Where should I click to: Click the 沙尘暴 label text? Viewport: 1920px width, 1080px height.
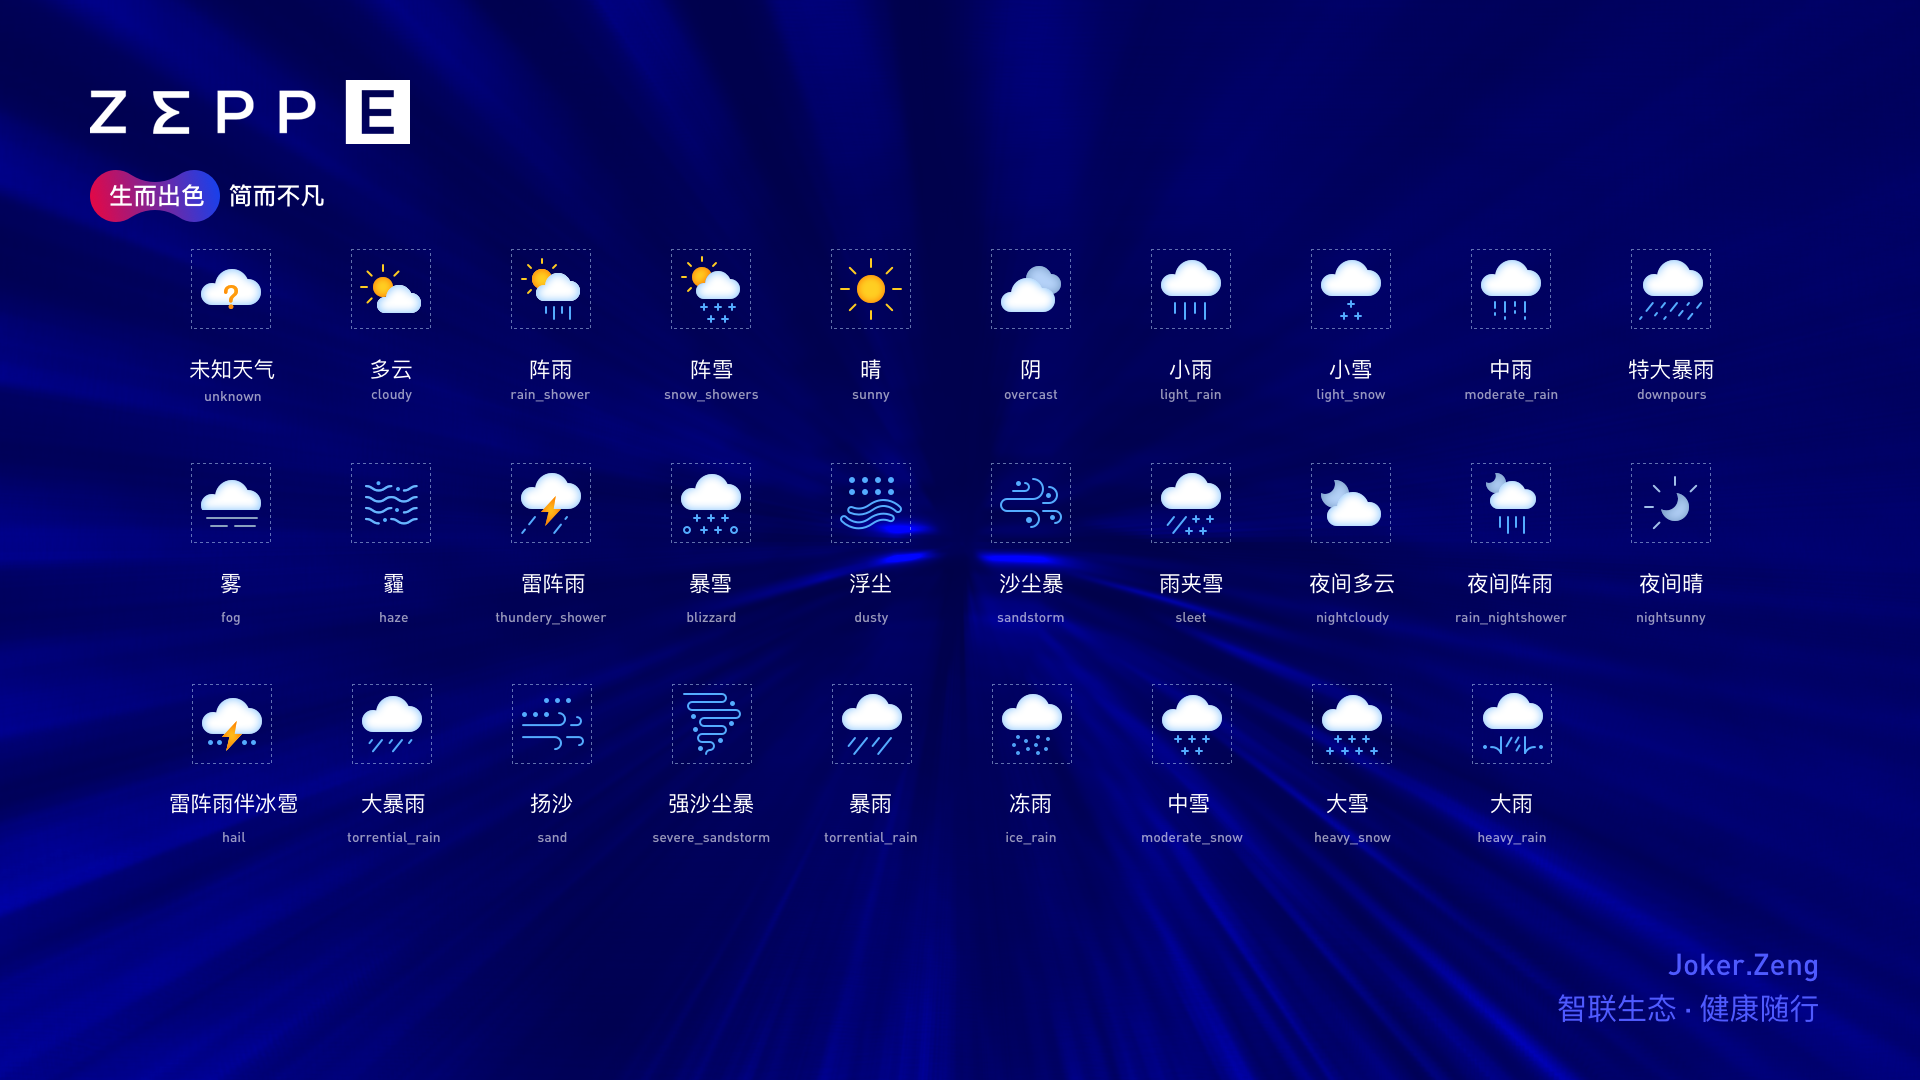(1031, 584)
